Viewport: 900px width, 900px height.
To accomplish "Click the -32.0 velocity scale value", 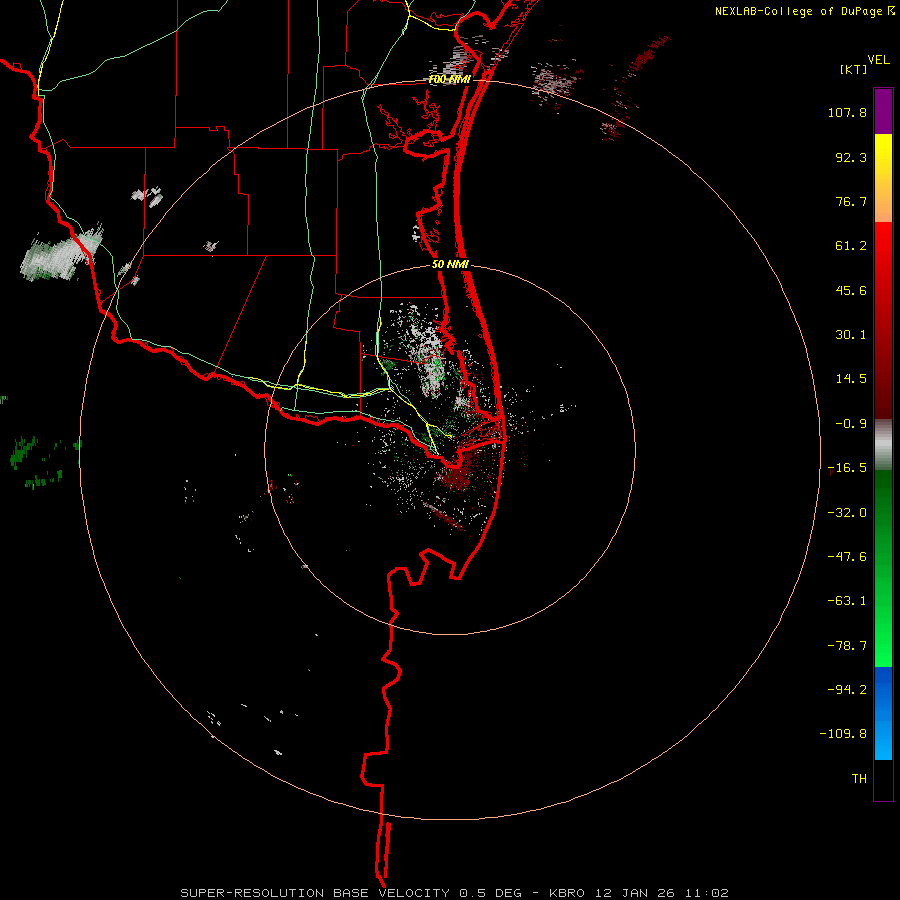I will point(847,513).
